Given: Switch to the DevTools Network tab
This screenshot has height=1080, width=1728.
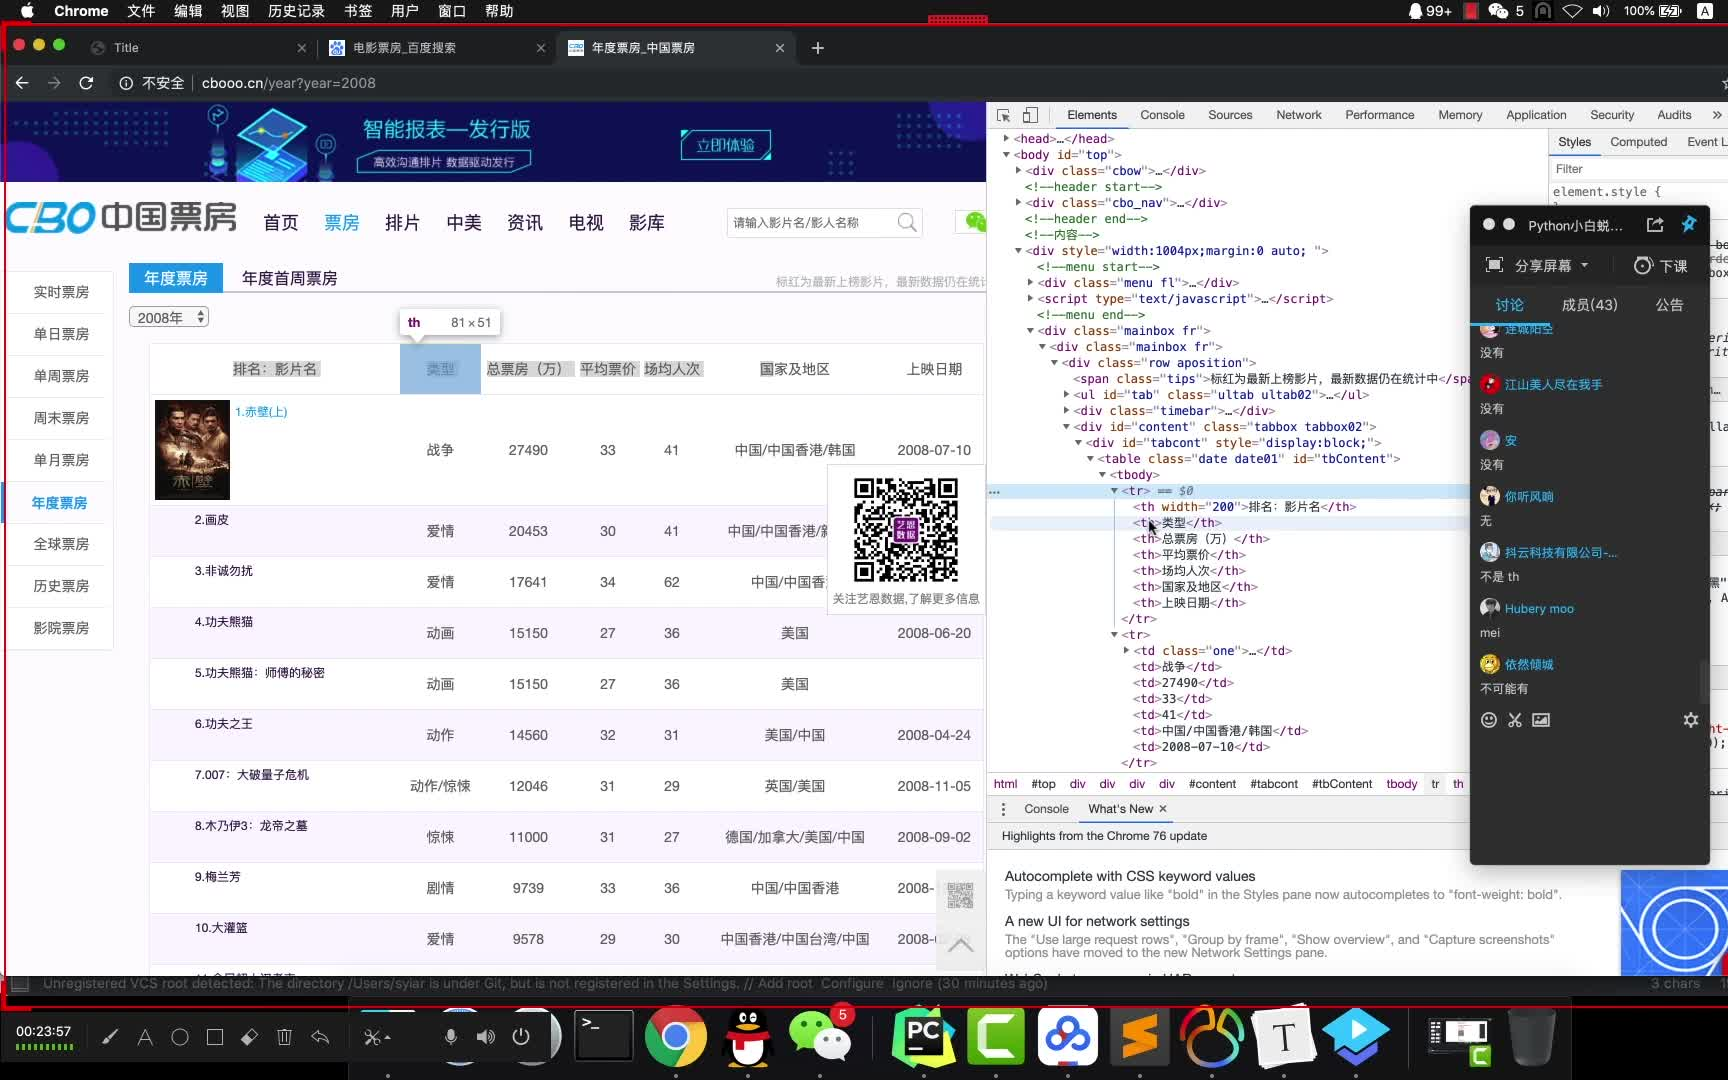Looking at the screenshot, I should [x=1299, y=115].
